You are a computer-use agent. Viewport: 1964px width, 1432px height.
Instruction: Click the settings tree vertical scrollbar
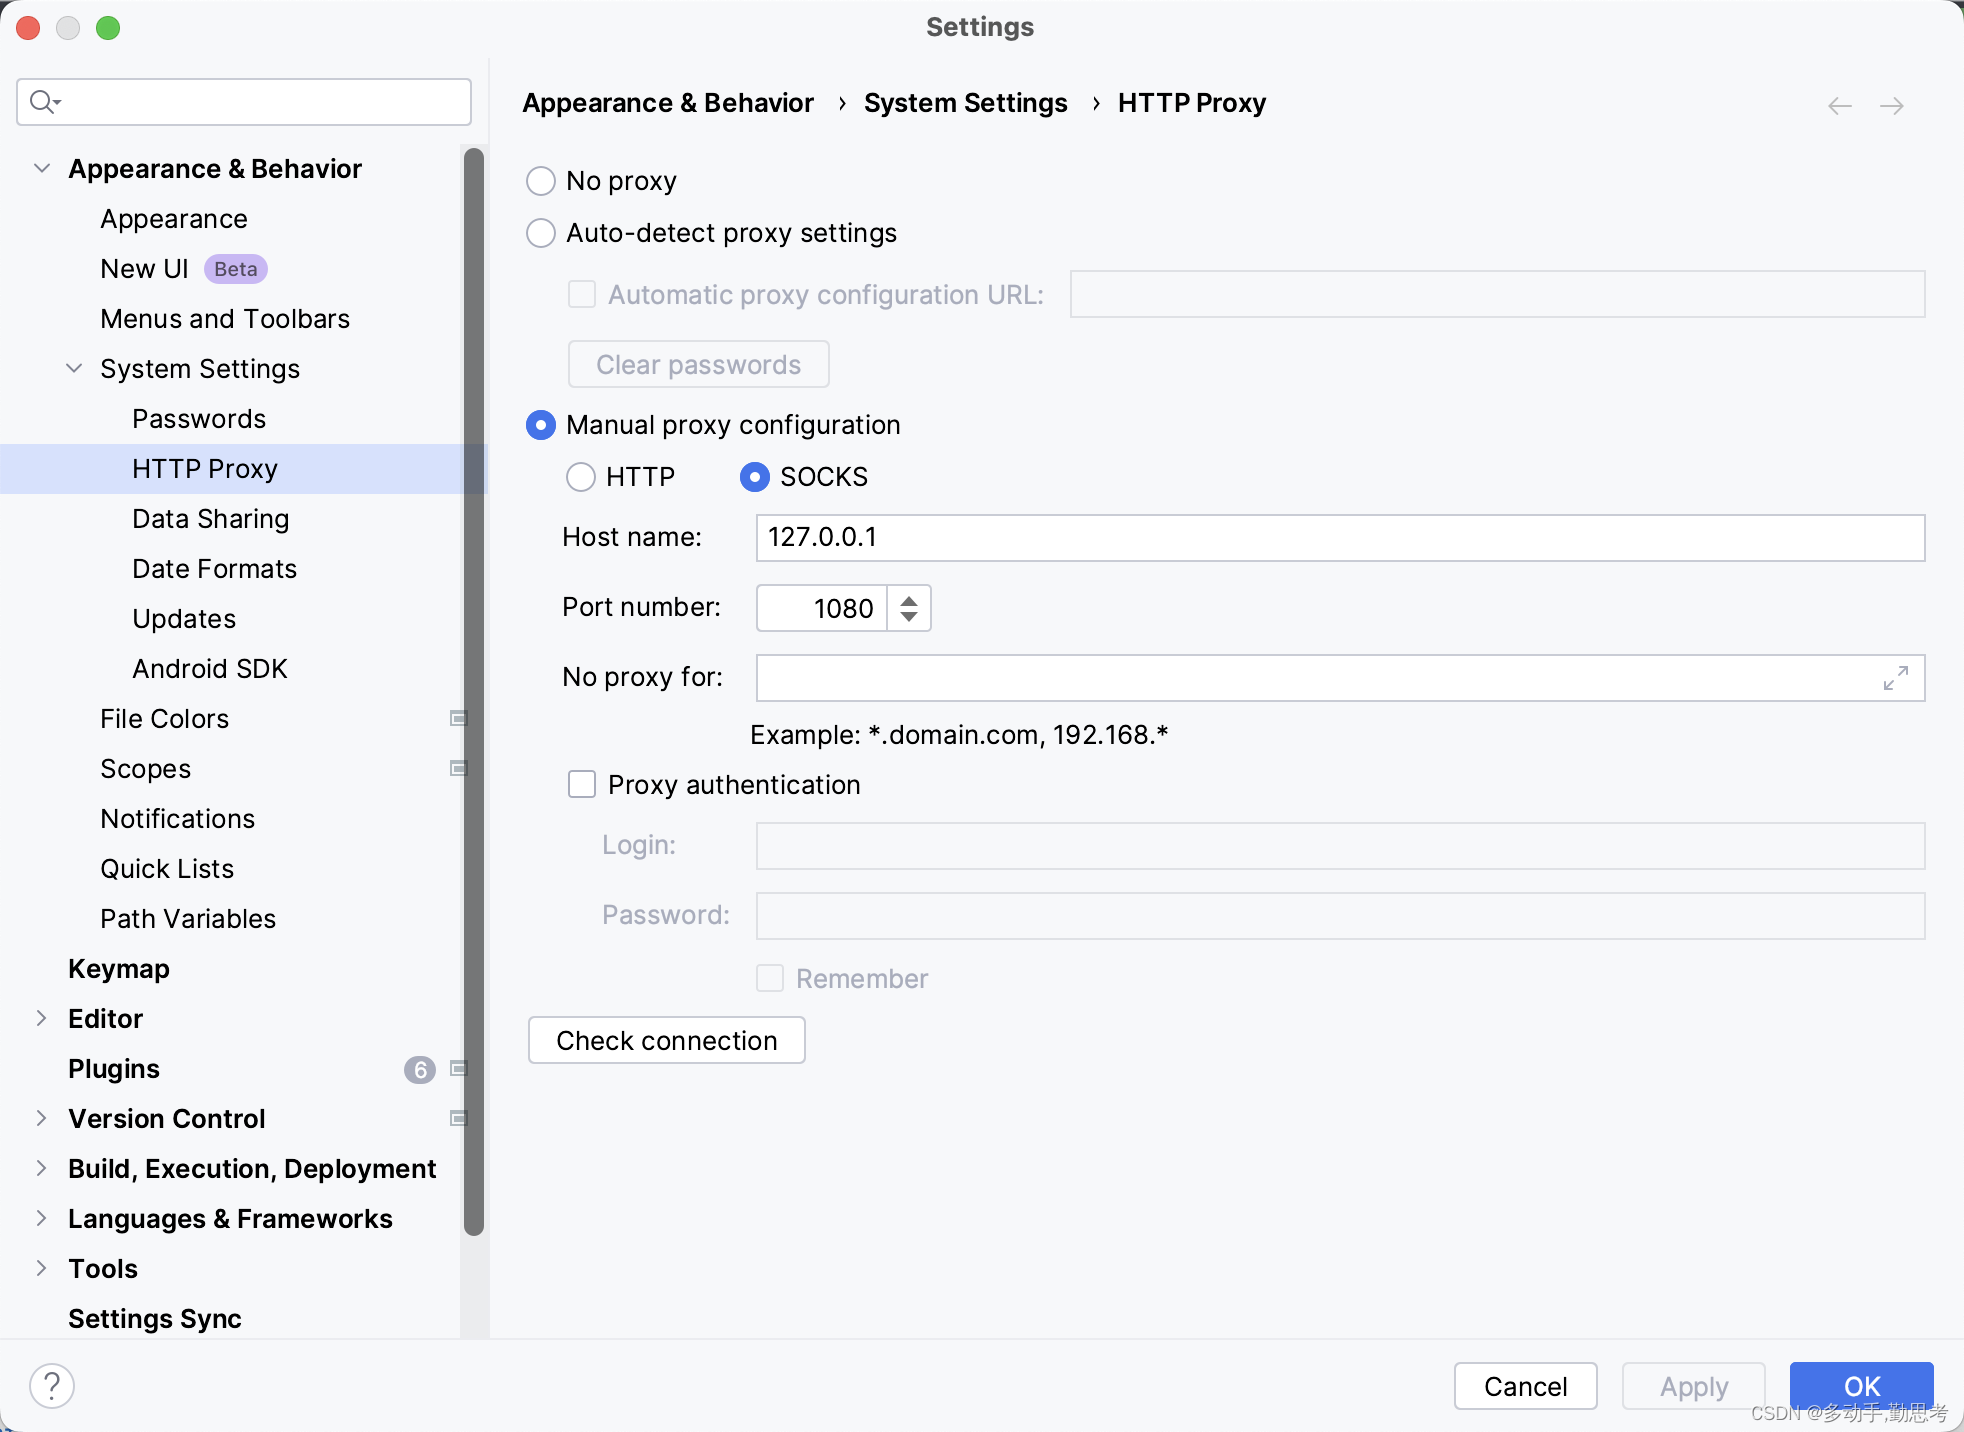(474, 692)
